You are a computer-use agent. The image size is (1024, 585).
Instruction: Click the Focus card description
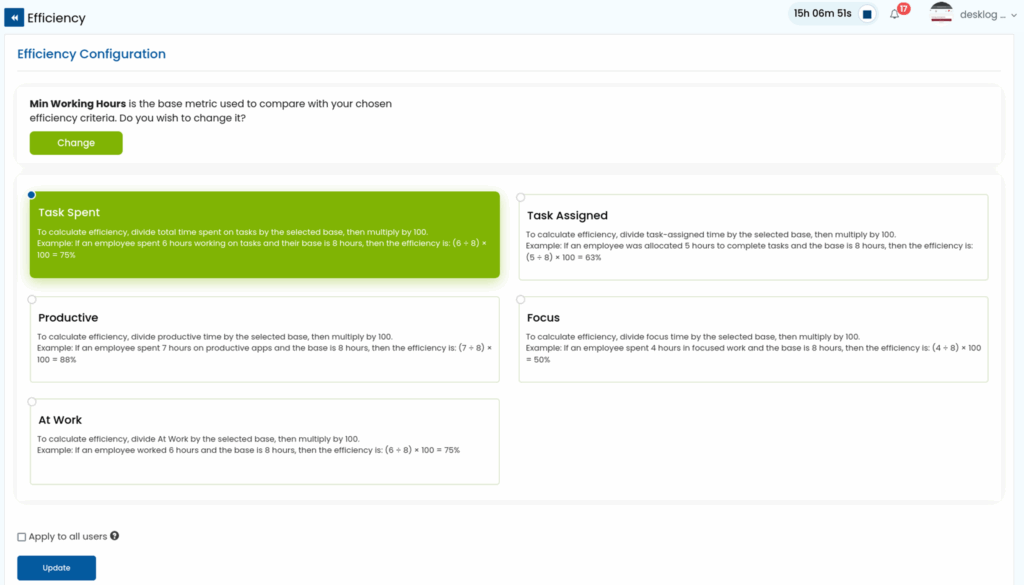pyautogui.click(x=750, y=348)
